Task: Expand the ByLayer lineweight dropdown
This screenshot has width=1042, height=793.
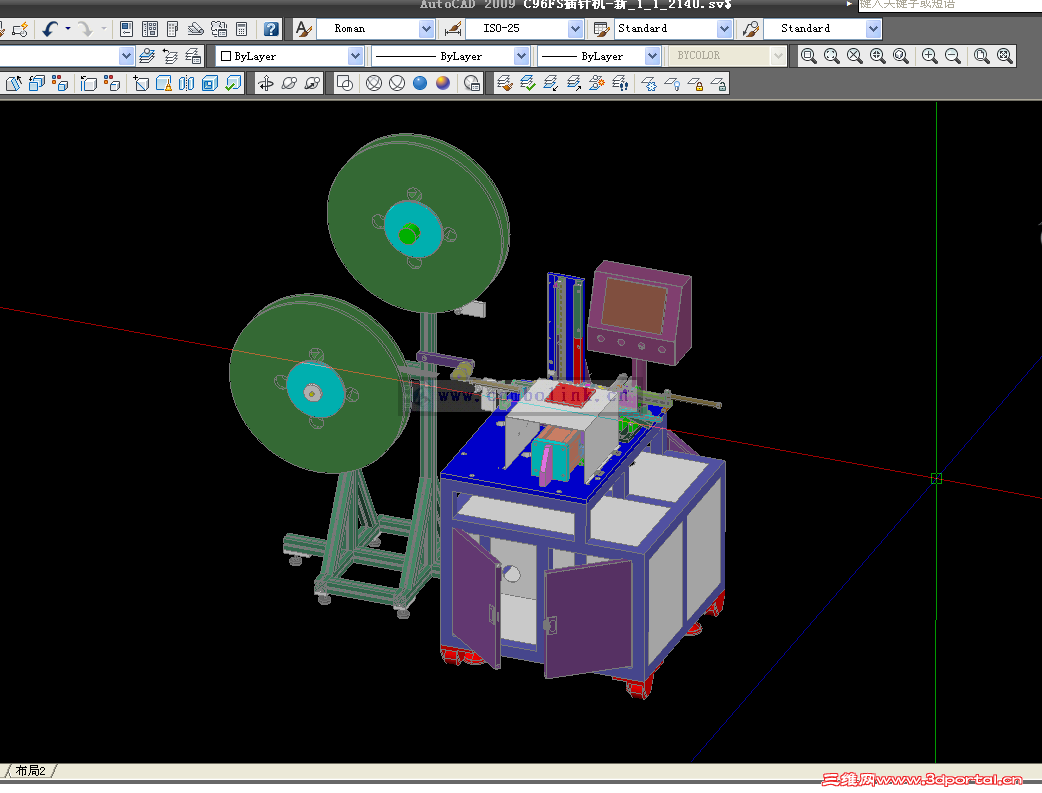Action: point(652,56)
